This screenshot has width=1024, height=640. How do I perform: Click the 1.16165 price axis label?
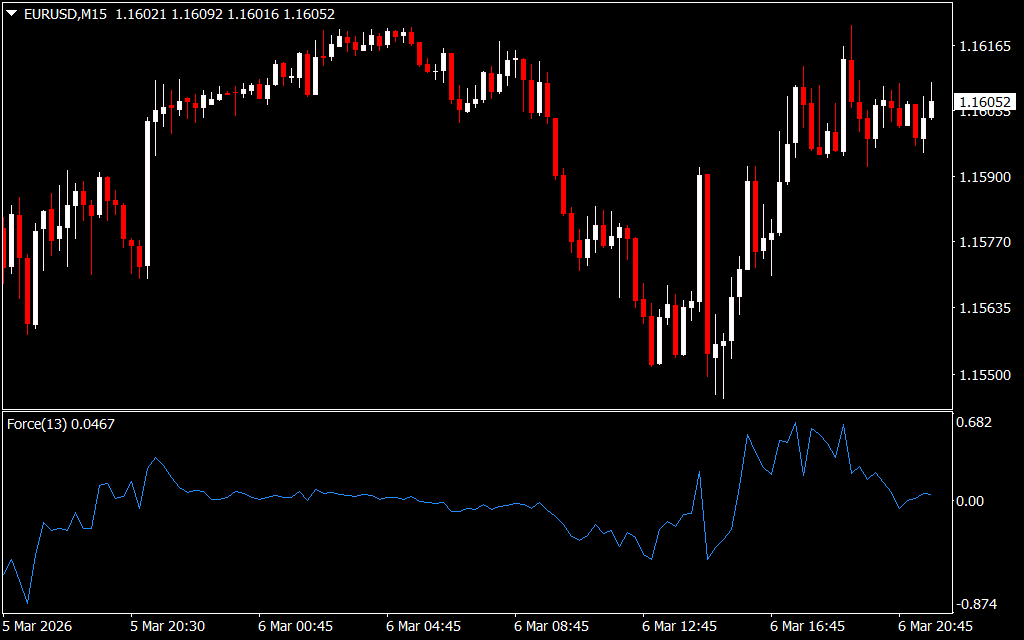[x=984, y=46]
